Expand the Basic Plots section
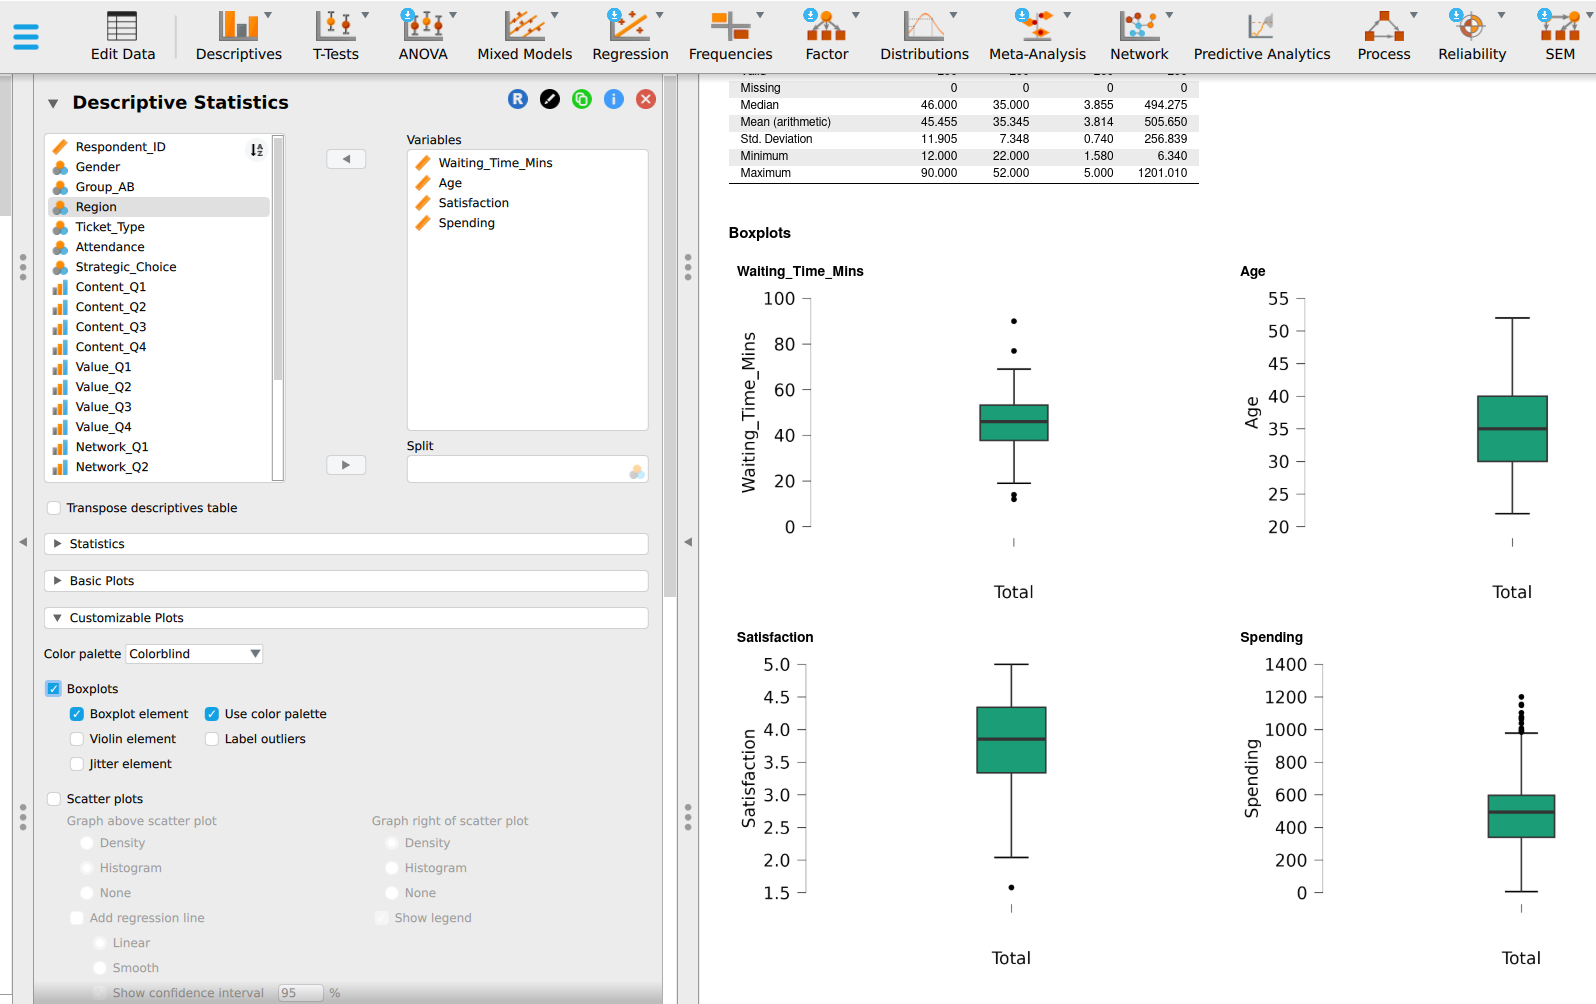The height and width of the screenshot is (1004, 1596). tap(346, 581)
